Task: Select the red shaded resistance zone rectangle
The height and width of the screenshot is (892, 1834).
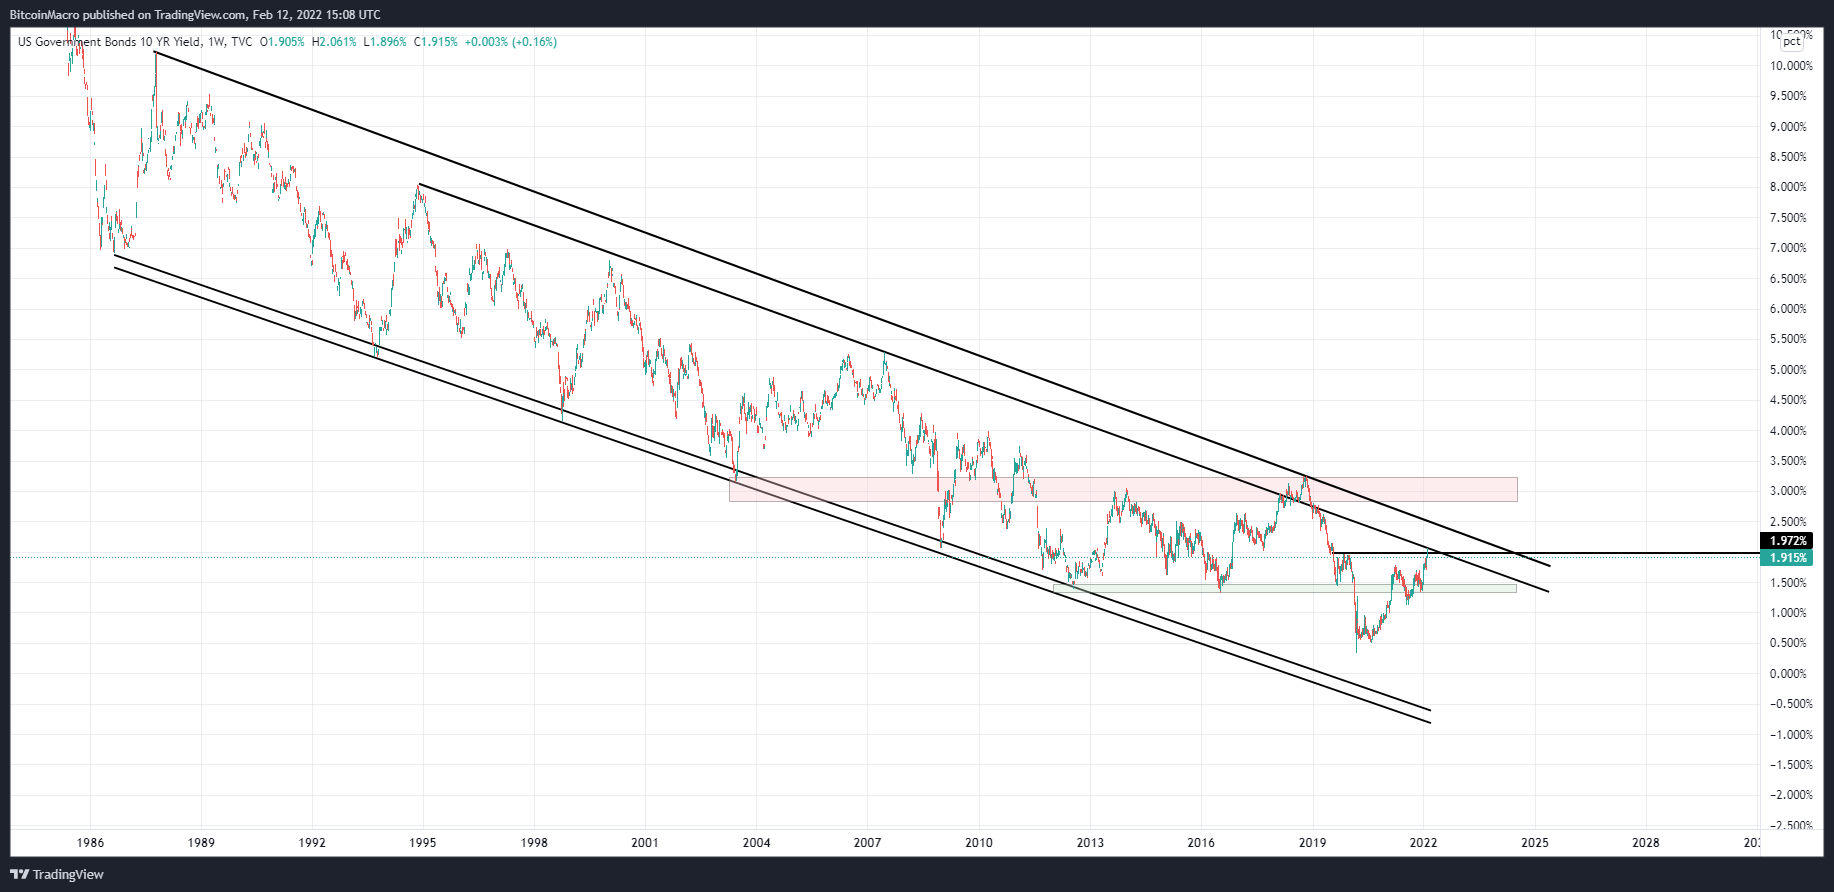Action: (x=1123, y=489)
